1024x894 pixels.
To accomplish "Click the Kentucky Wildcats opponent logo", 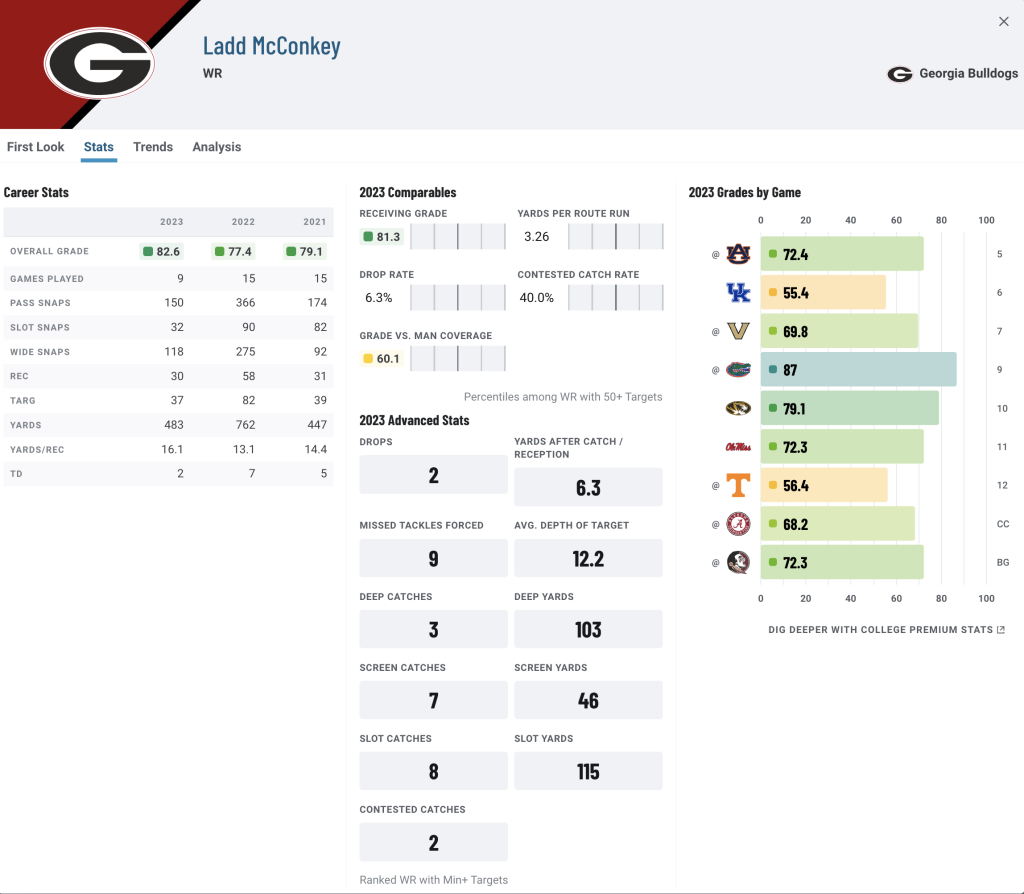I will tap(738, 293).
